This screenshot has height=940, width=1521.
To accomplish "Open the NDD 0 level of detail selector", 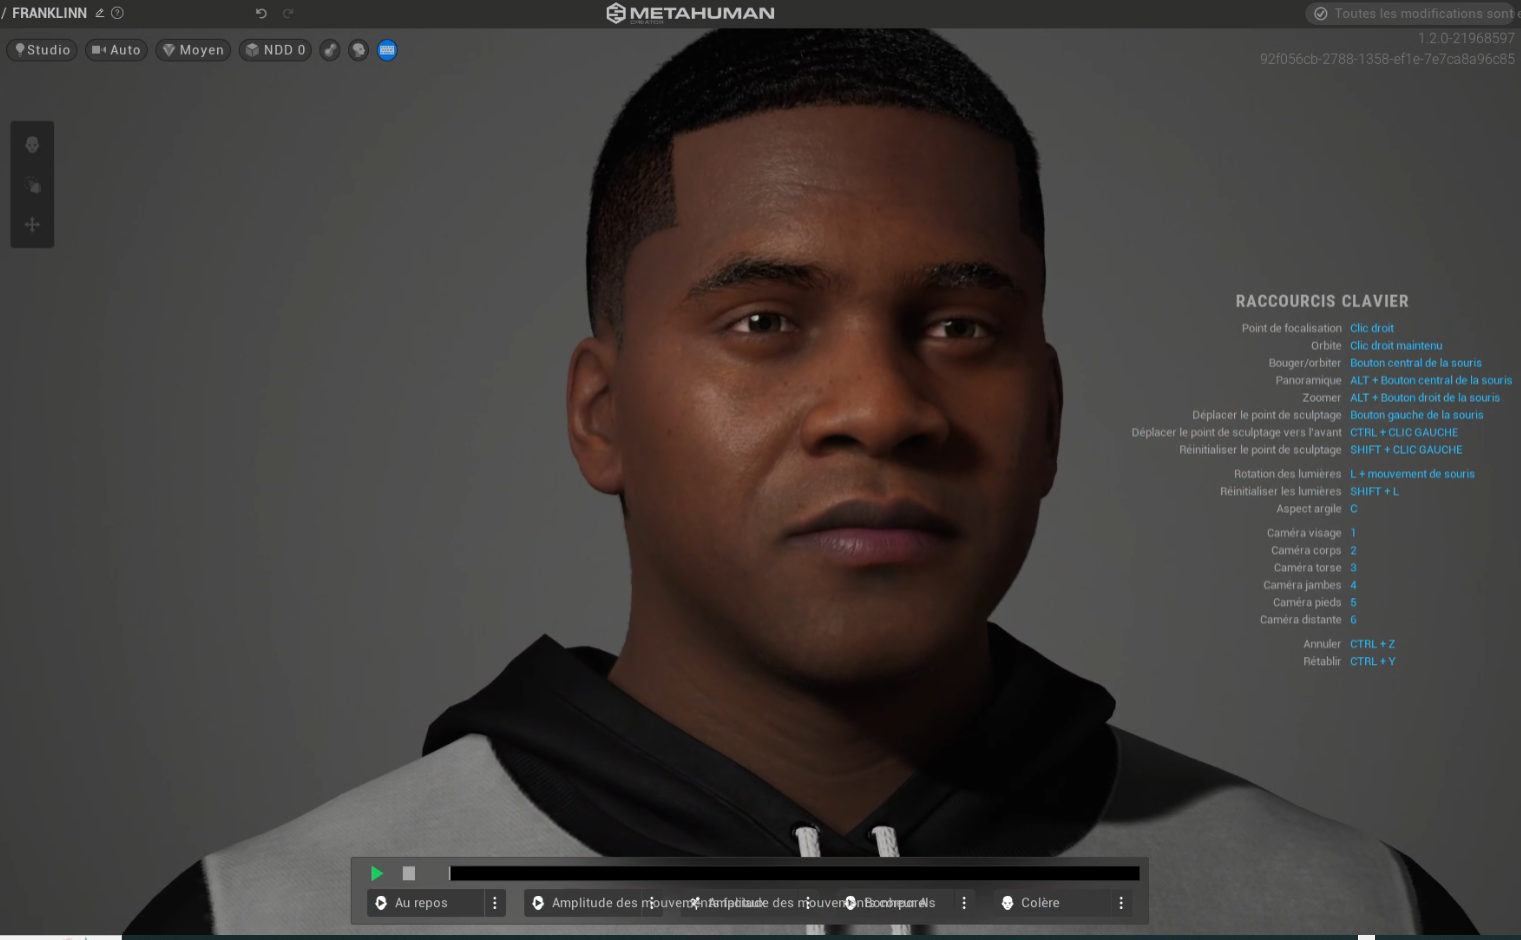I will [276, 50].
